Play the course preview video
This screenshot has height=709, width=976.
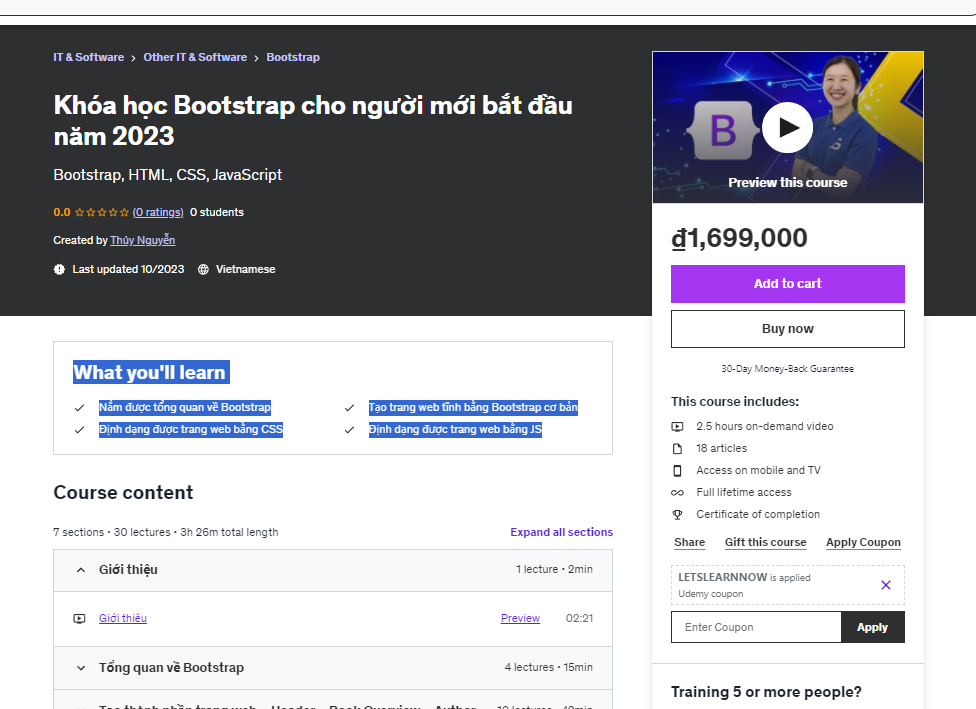pos(787,127)
